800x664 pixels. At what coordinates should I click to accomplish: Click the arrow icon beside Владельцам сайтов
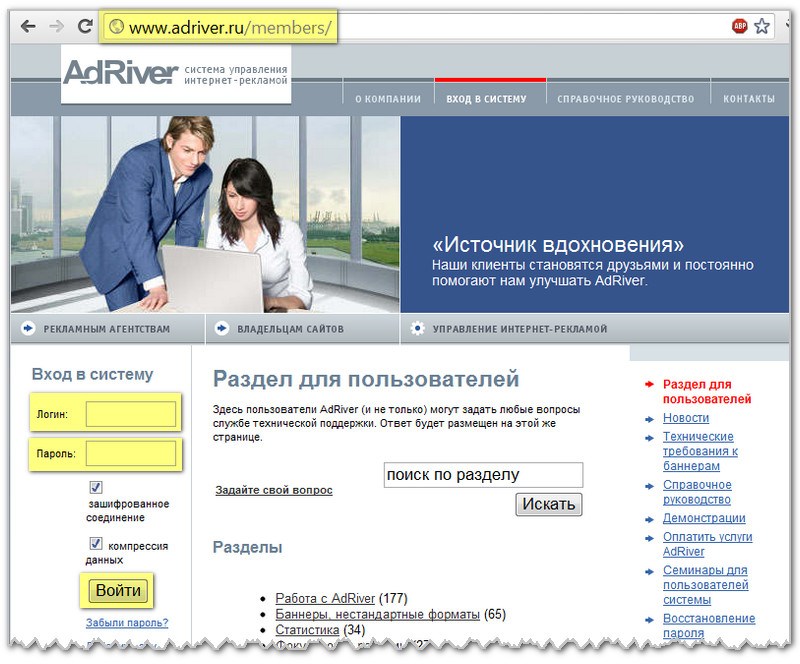[x=222, y=328]
